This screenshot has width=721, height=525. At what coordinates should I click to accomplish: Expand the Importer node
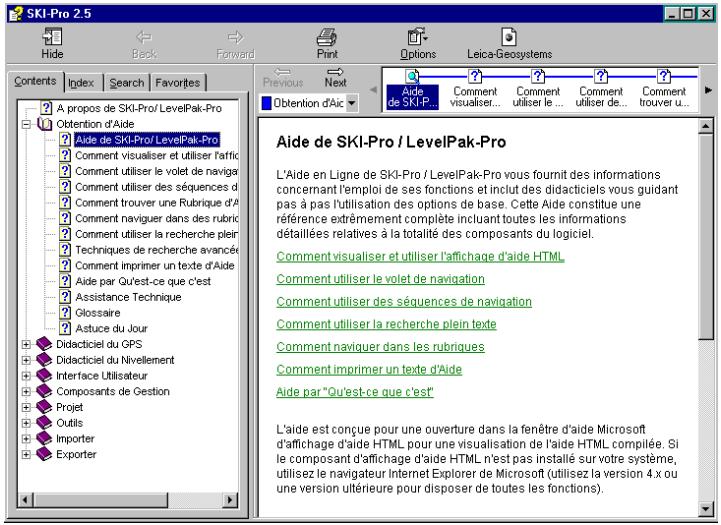coord(26,439)
